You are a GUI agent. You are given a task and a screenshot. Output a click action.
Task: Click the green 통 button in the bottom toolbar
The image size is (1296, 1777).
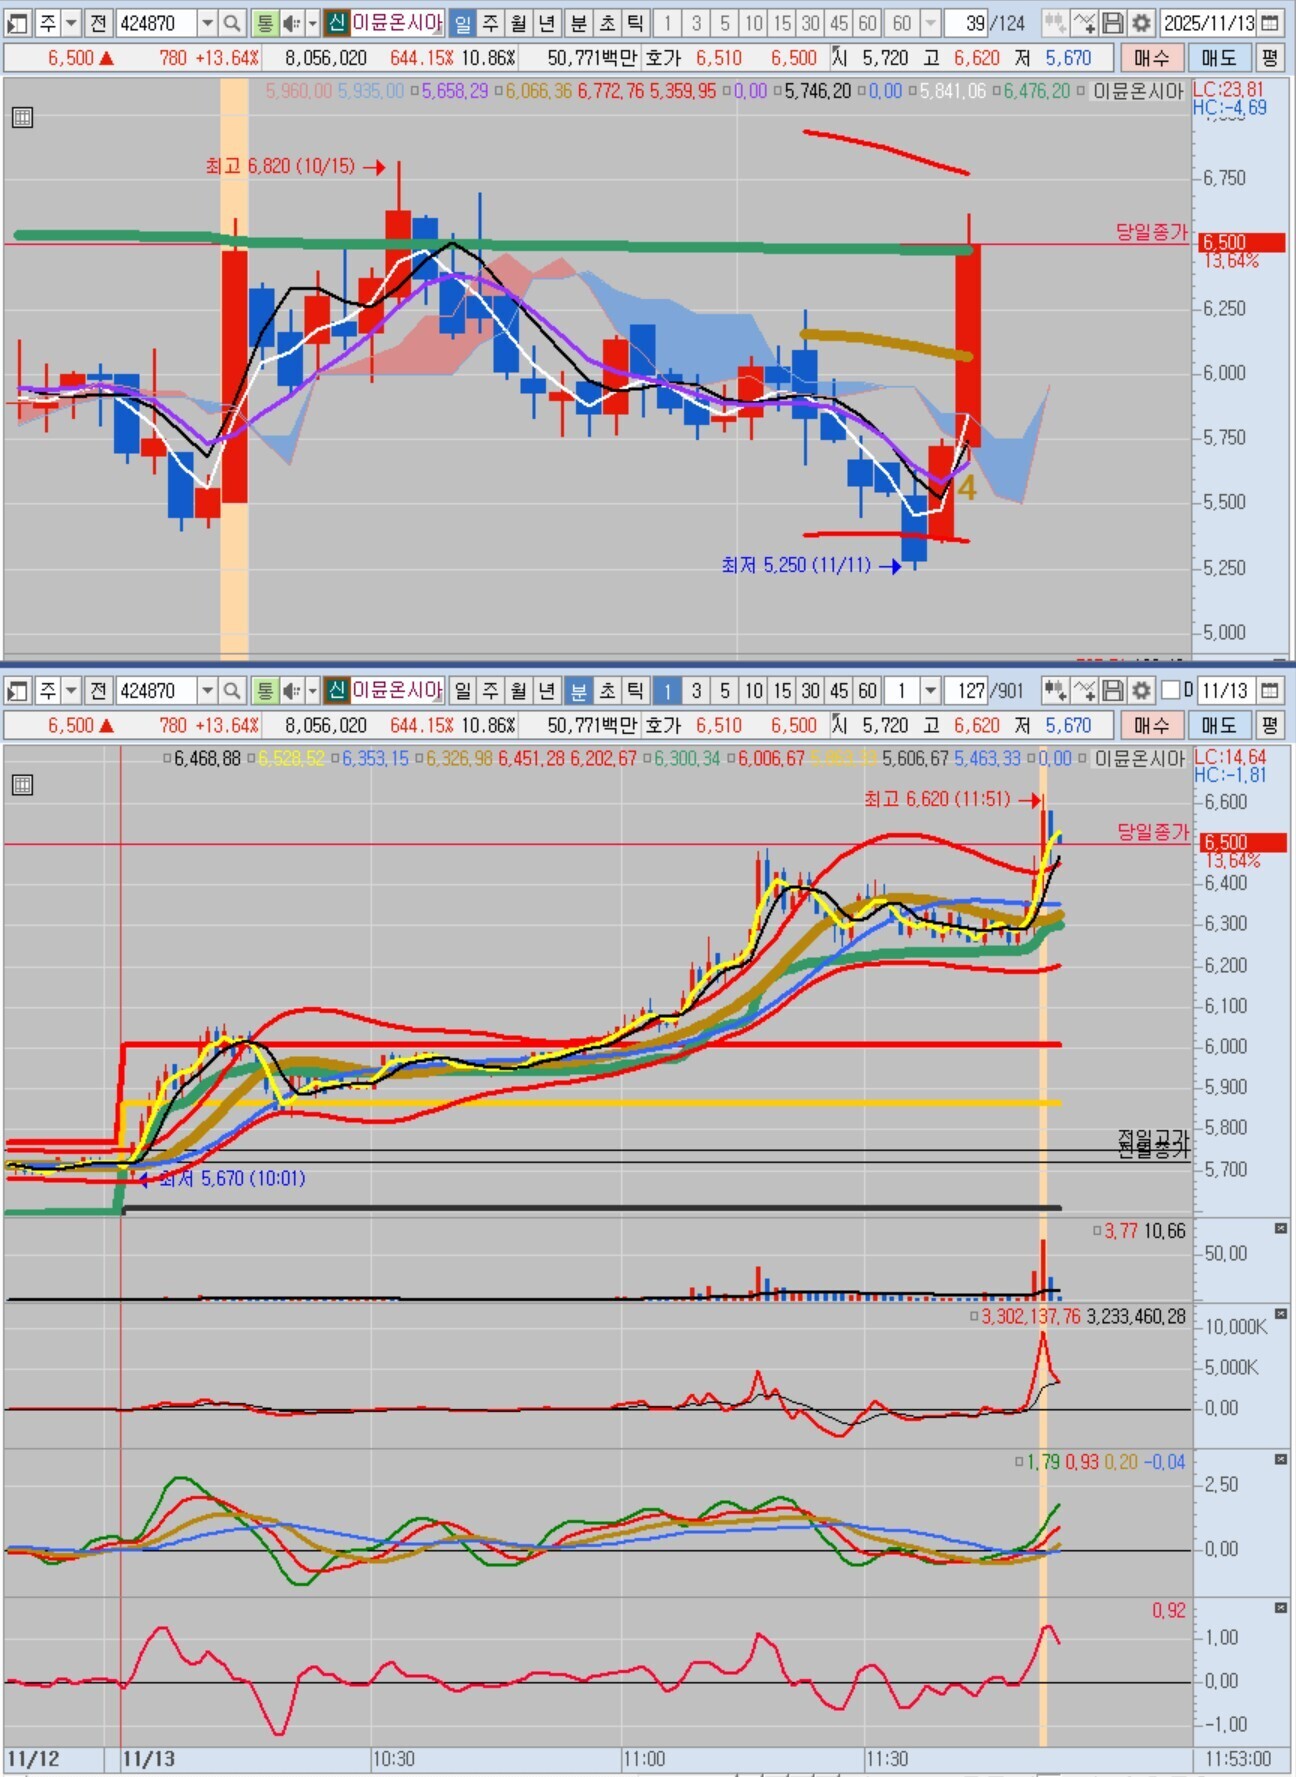[x=264, y=690]
